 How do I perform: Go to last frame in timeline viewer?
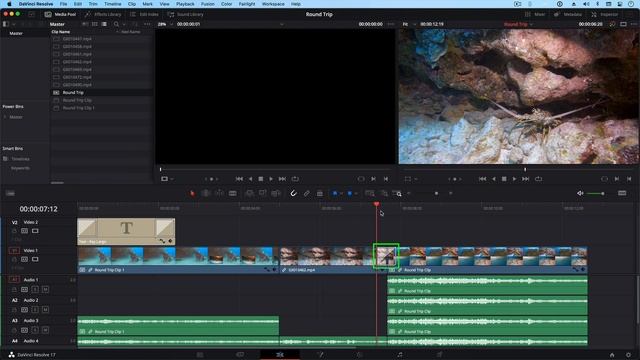pyautogui.click(x=526, y=179)
